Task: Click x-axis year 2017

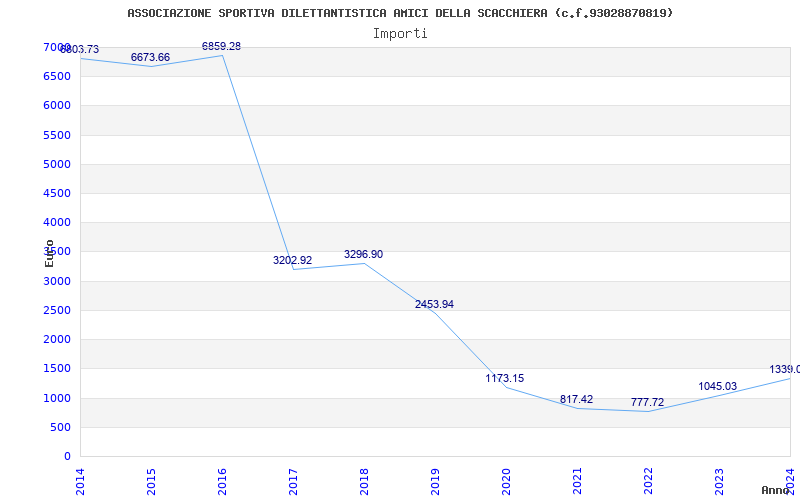Action: click(293, 481)
